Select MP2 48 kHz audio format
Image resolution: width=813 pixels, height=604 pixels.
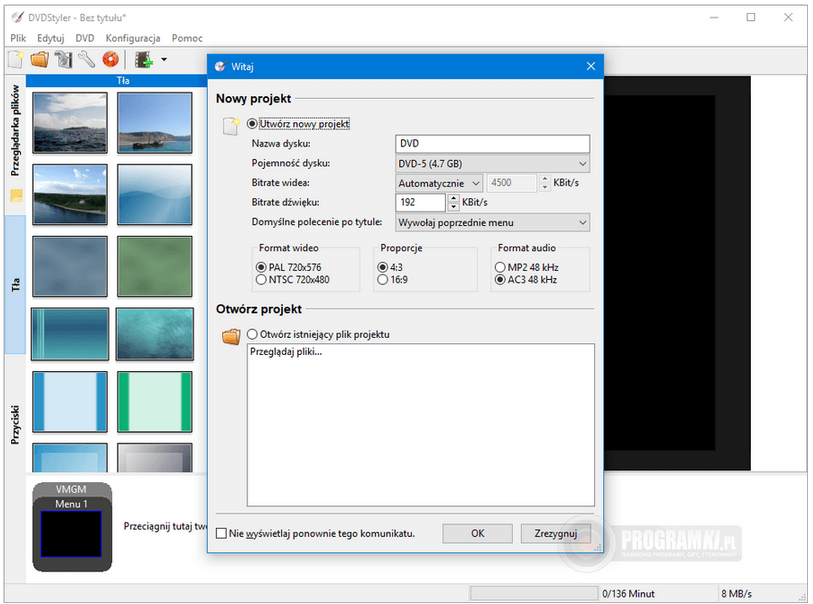(500, 268)
